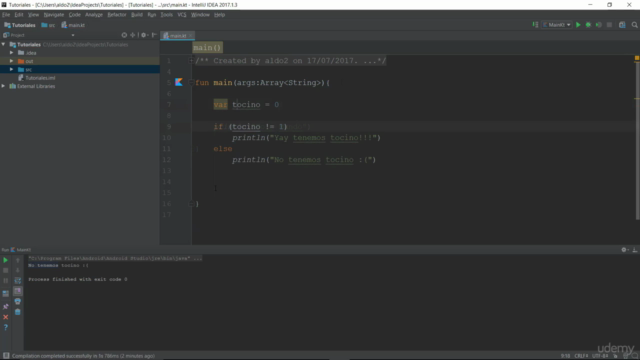Image resolution: width=640 pixels, height=360 pixels.
Task: Start debugging with the Debug bug icon
Action: (588, 25)
